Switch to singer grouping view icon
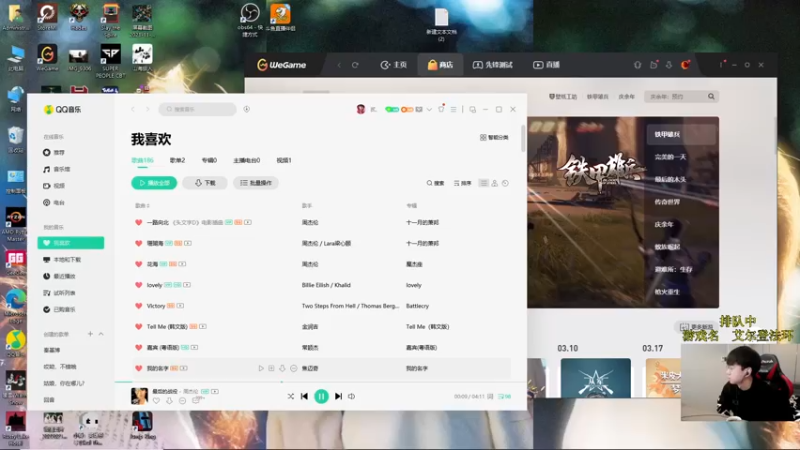Screen dimensions: 800x450 tap(494, 183)
